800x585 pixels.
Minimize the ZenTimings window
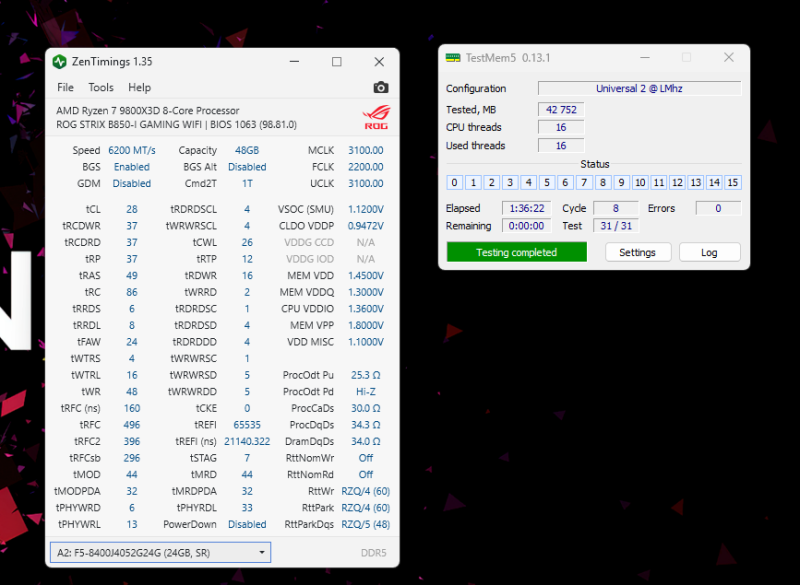pos(294,62)
